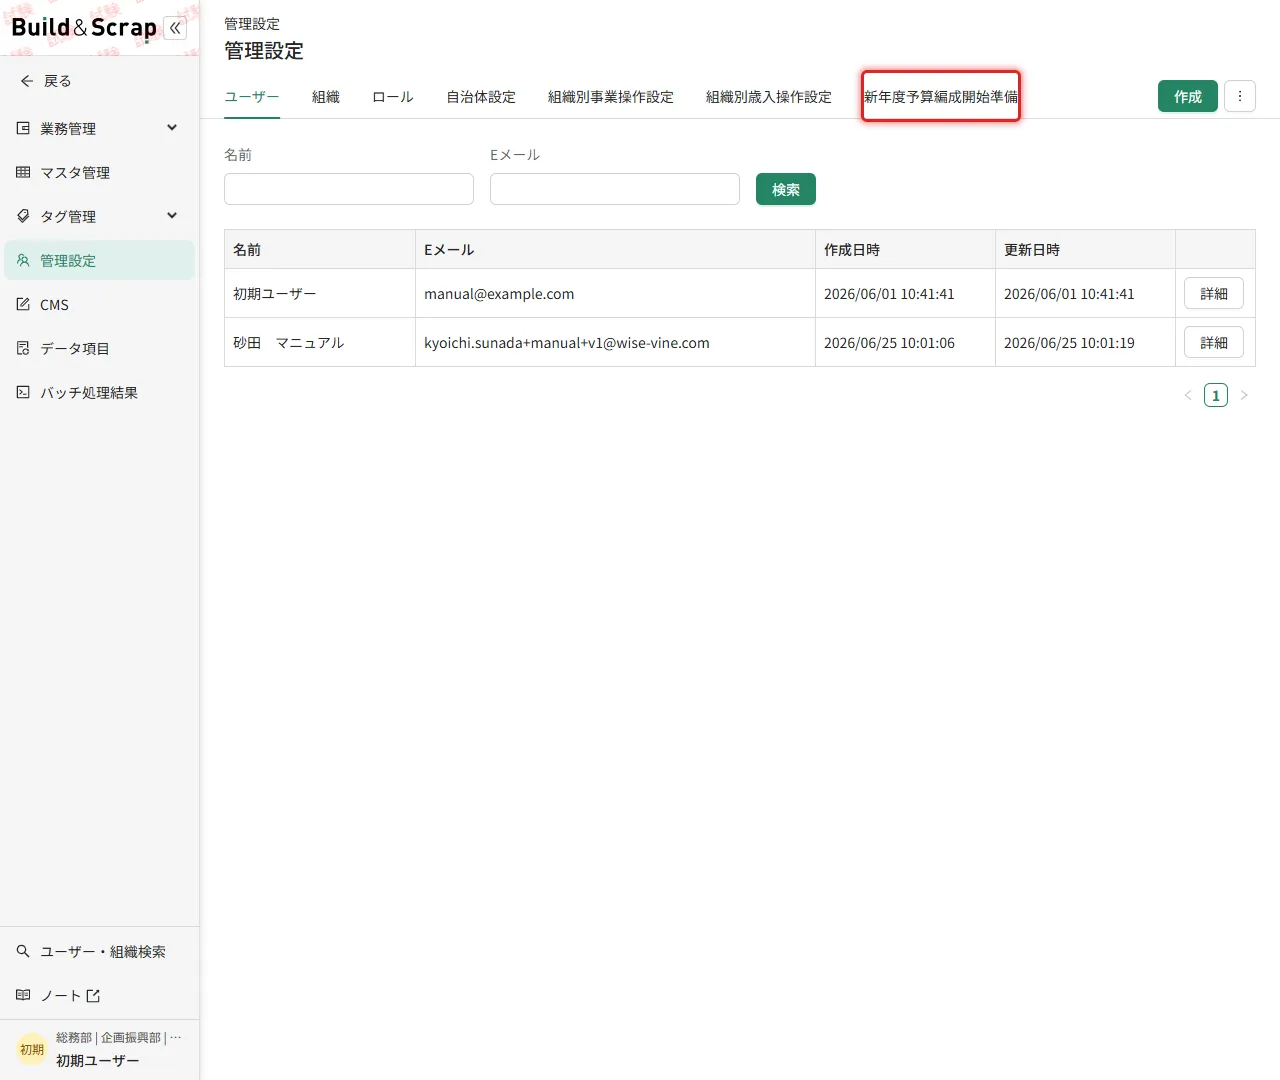
Task: Open 詳細 for 砂田 マニュアル row
Action: click(x=1214, y=342)
